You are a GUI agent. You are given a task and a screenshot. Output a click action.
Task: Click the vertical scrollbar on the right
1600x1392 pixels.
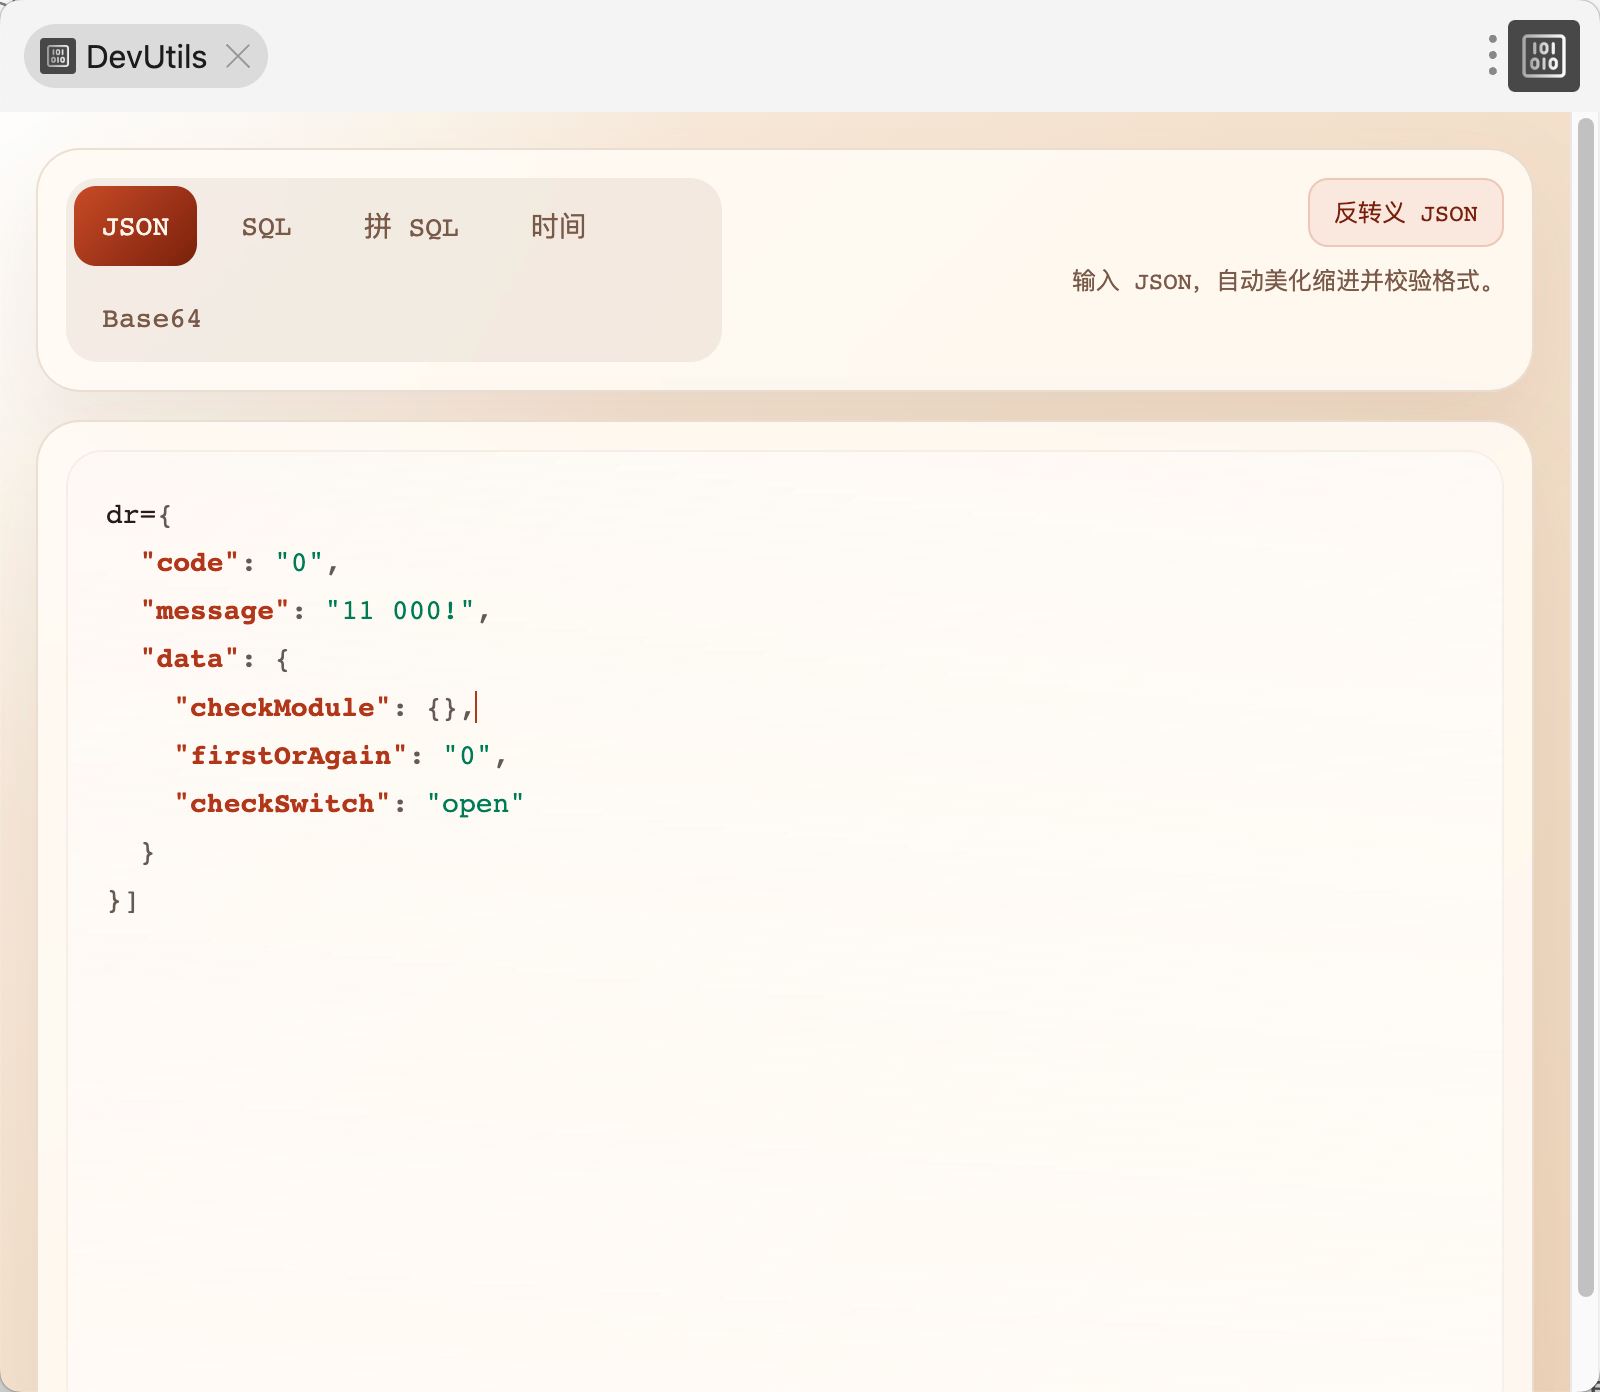click(x=1585, y=700)
